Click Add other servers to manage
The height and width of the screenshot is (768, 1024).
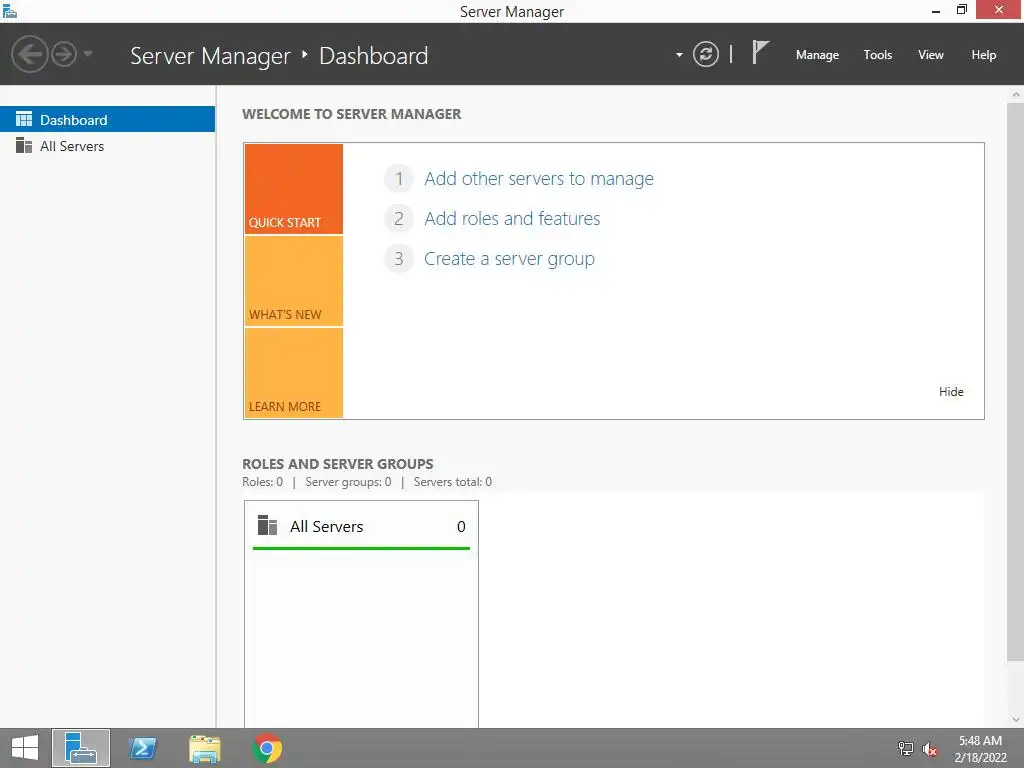coord(539,178)
